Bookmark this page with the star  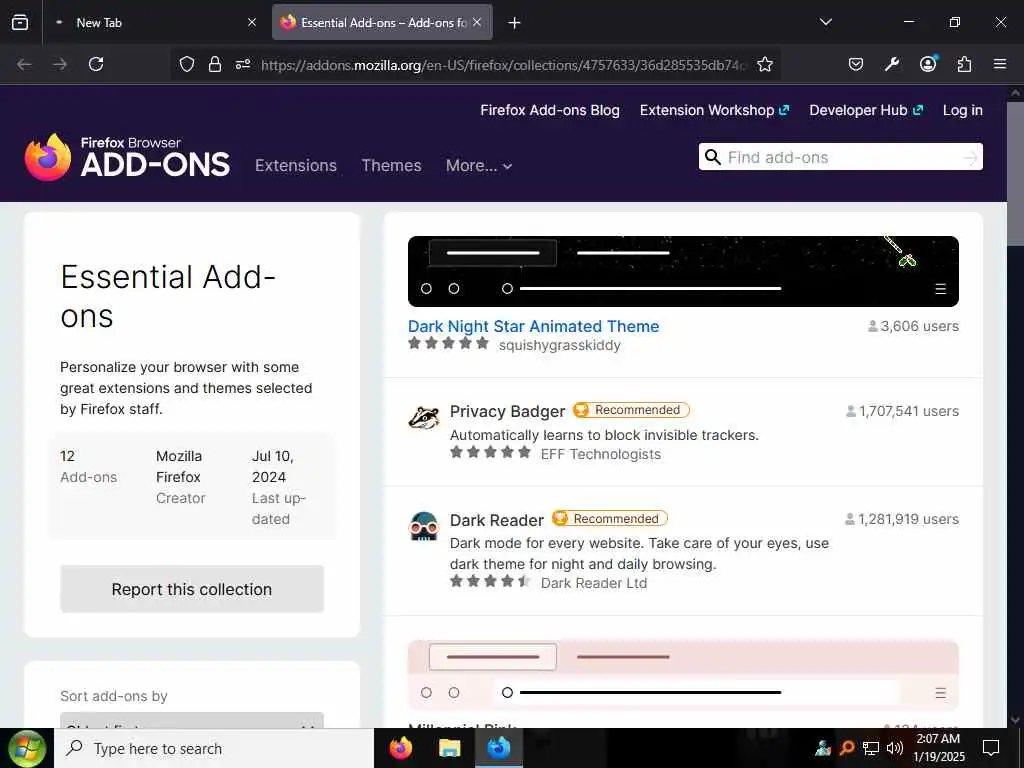pyautogui.click(x=765, y=64)
